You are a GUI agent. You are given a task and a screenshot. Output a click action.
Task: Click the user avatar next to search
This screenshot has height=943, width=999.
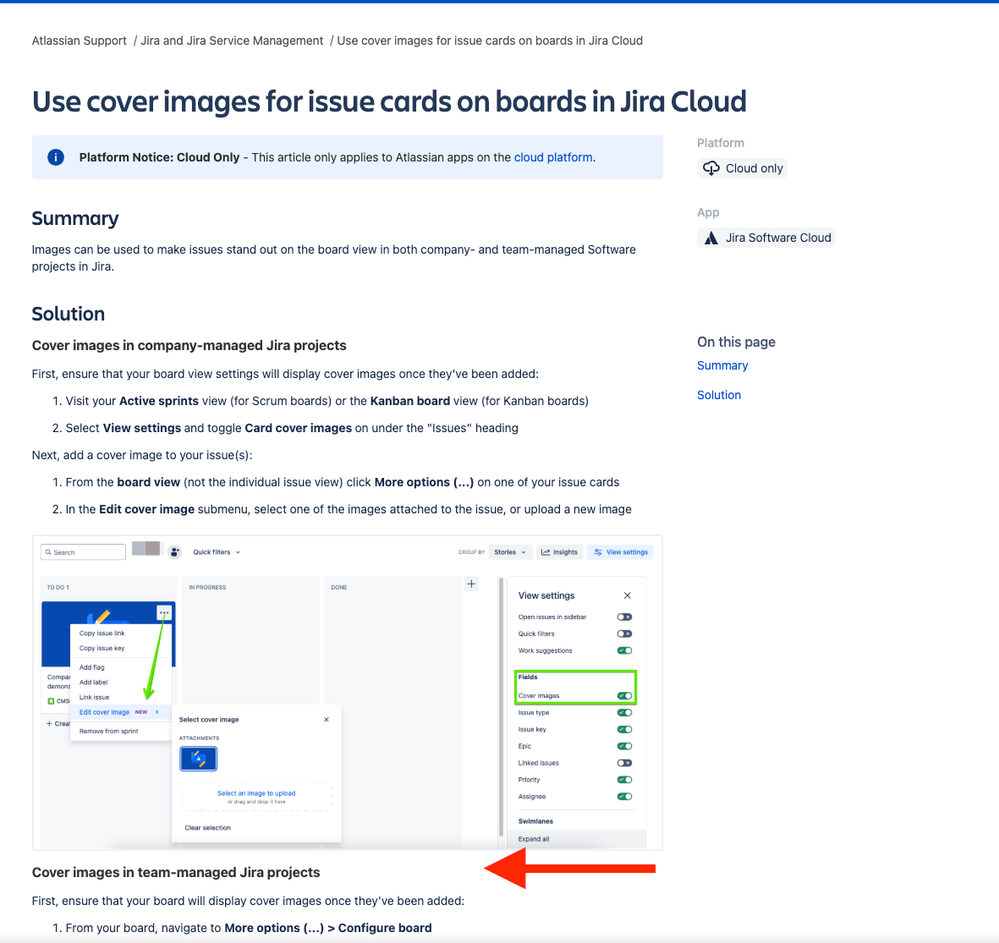point(146,548)
